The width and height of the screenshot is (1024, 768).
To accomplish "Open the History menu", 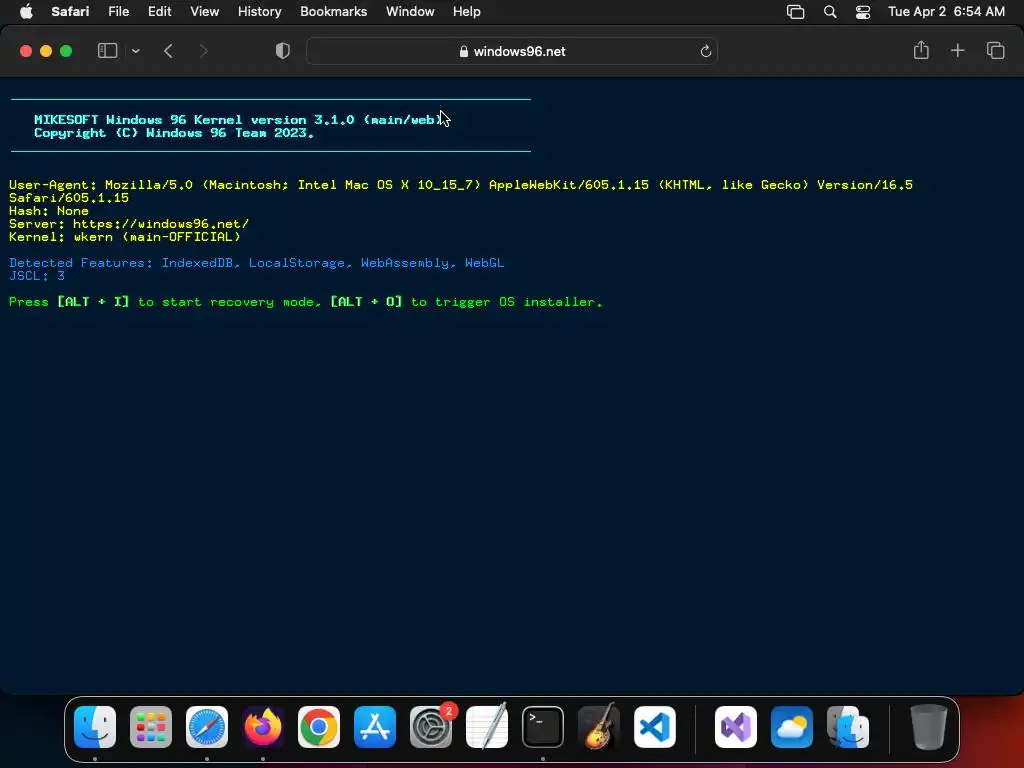I will point(259,12).
